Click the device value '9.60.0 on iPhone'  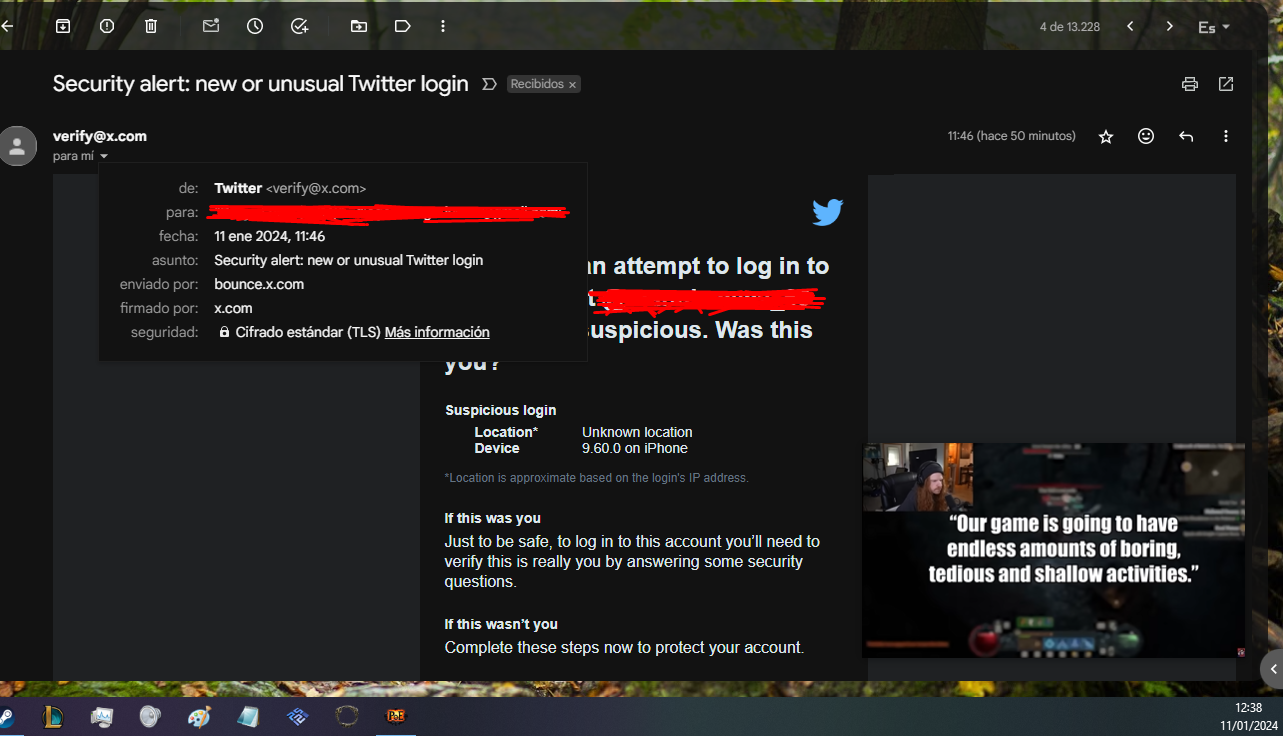(x=635, y=448)
